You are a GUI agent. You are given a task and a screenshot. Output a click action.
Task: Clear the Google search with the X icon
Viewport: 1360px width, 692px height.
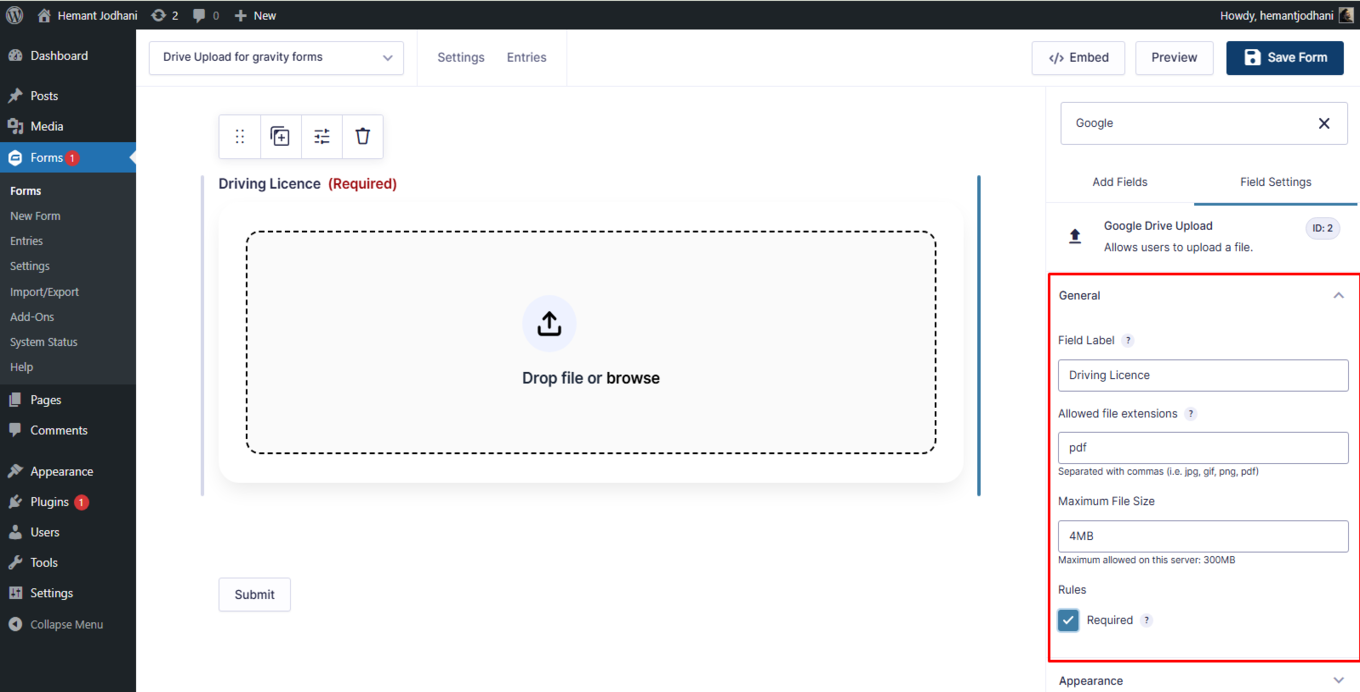[1324, 123]
